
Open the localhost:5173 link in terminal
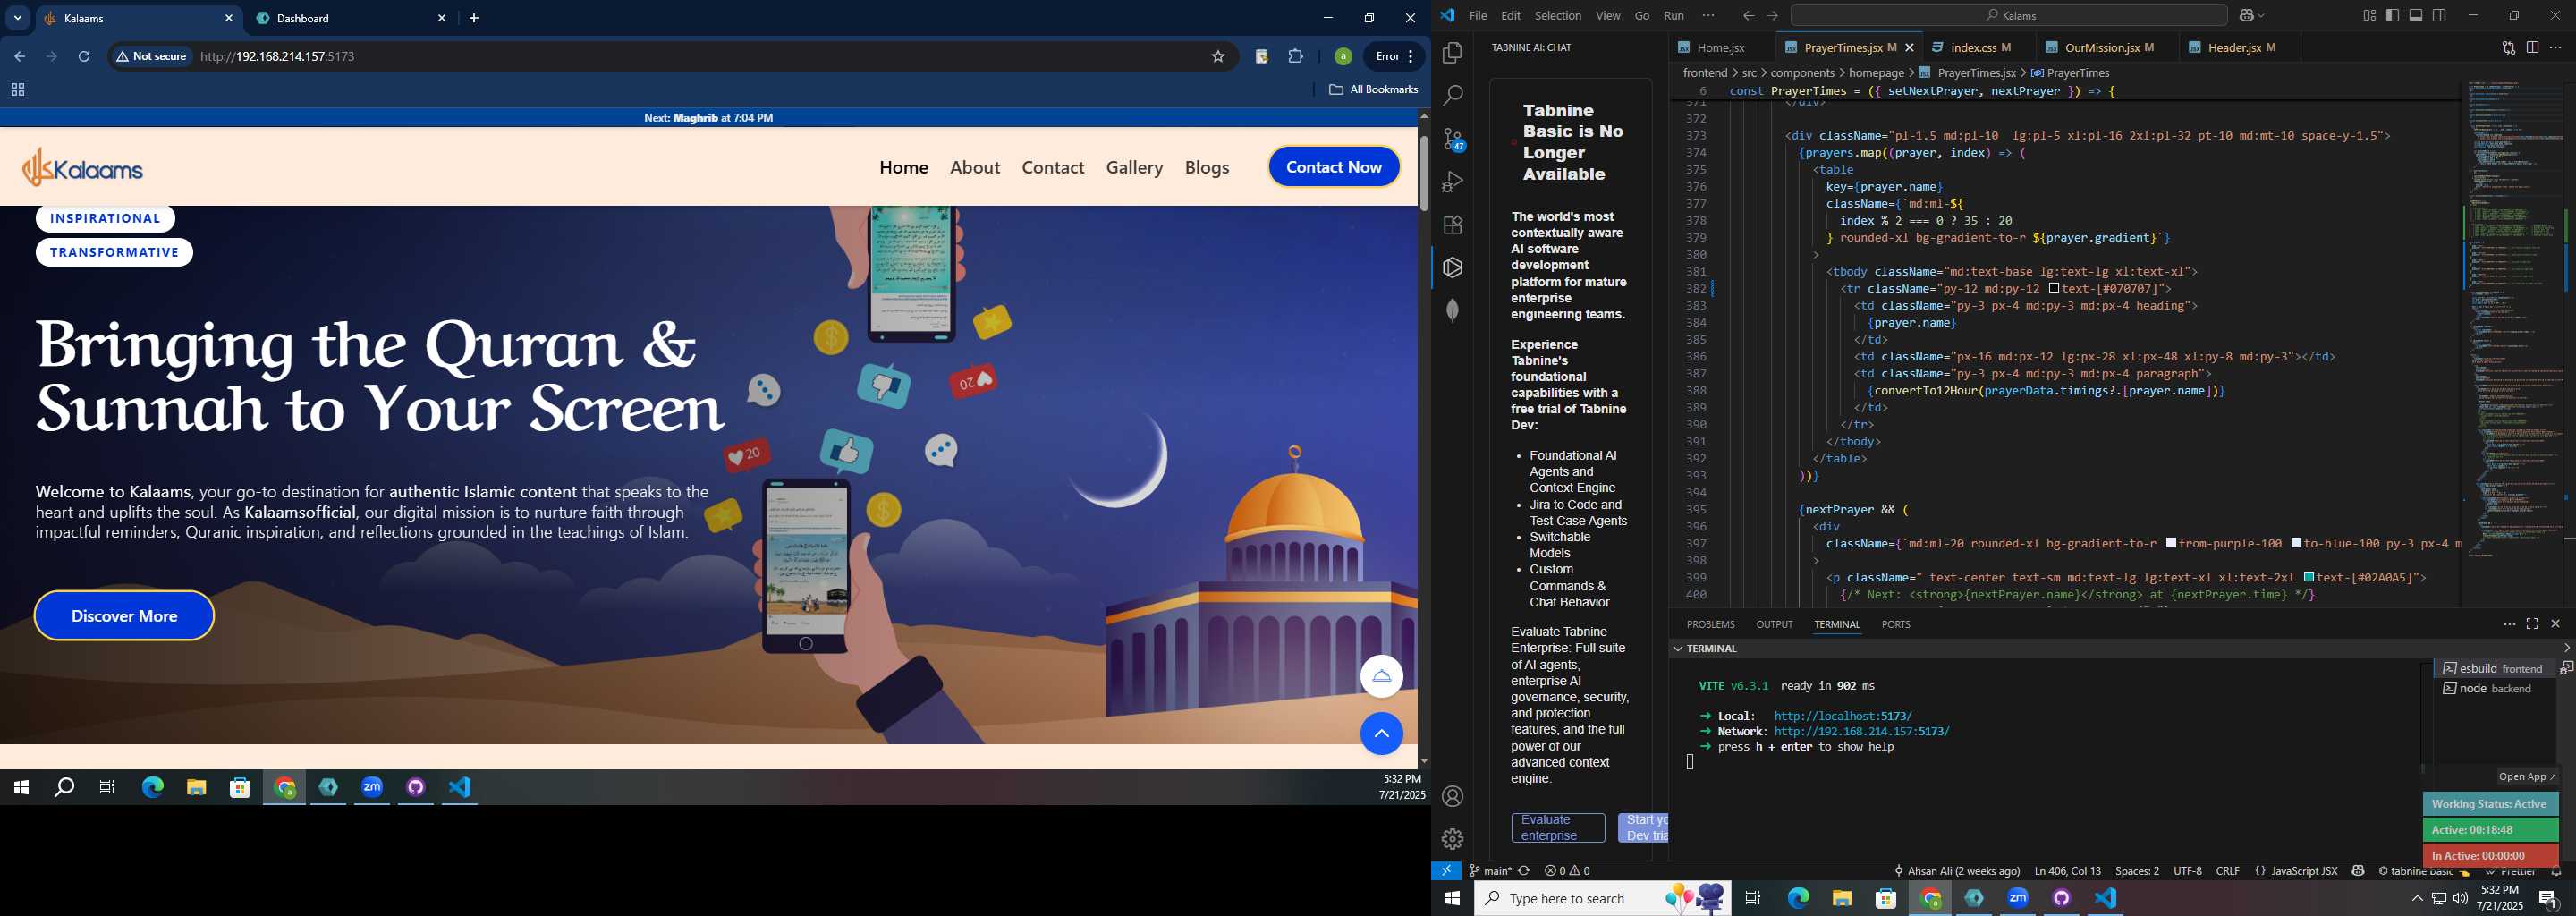click(1843, 716)
